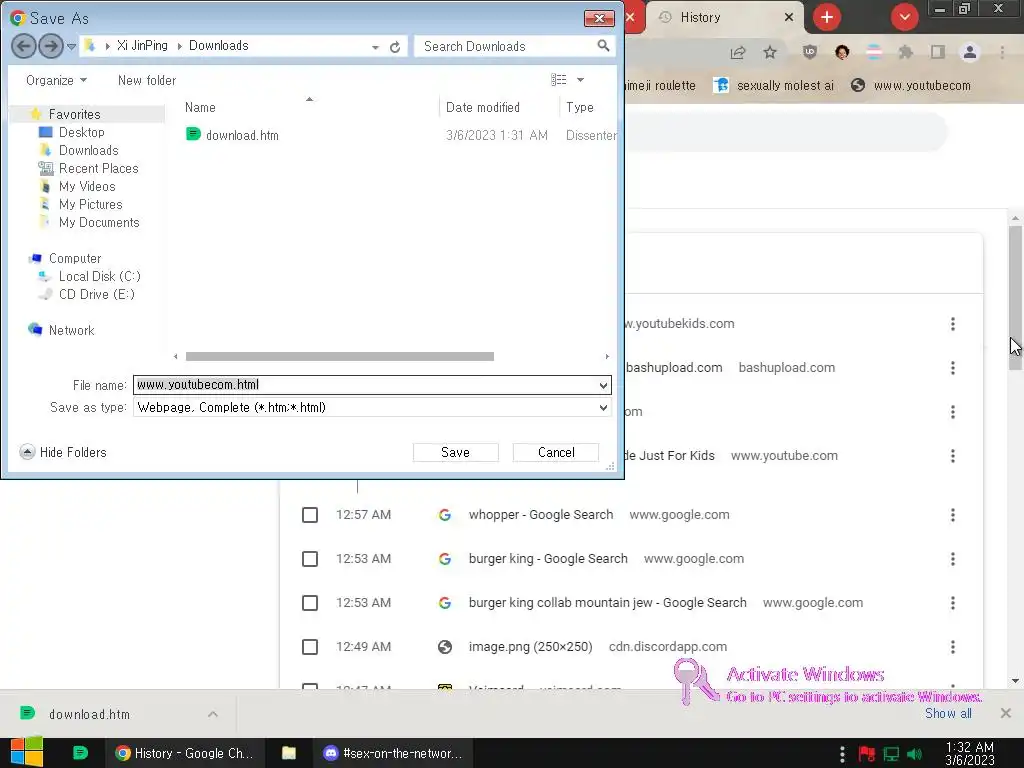Check the 12:49 AM image.png entry
The height and width of the screenshot is (768, 1024).
pos(310,647)
